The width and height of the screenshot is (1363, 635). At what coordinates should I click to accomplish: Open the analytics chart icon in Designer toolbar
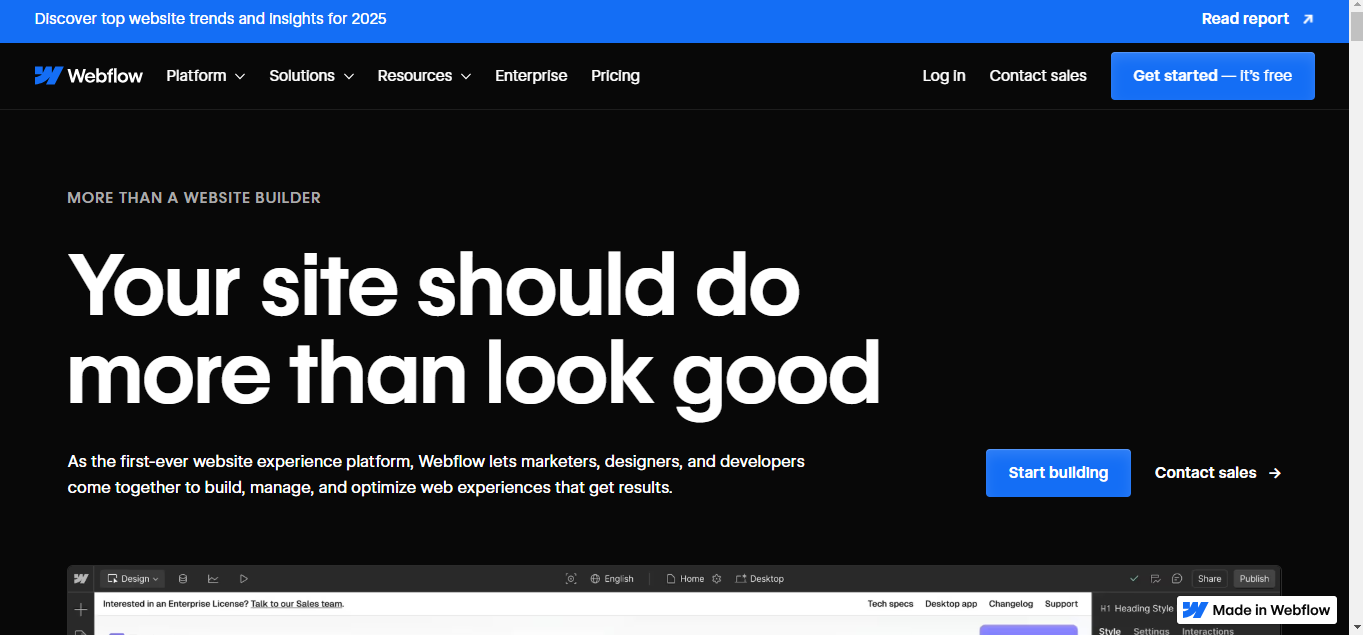213,578
